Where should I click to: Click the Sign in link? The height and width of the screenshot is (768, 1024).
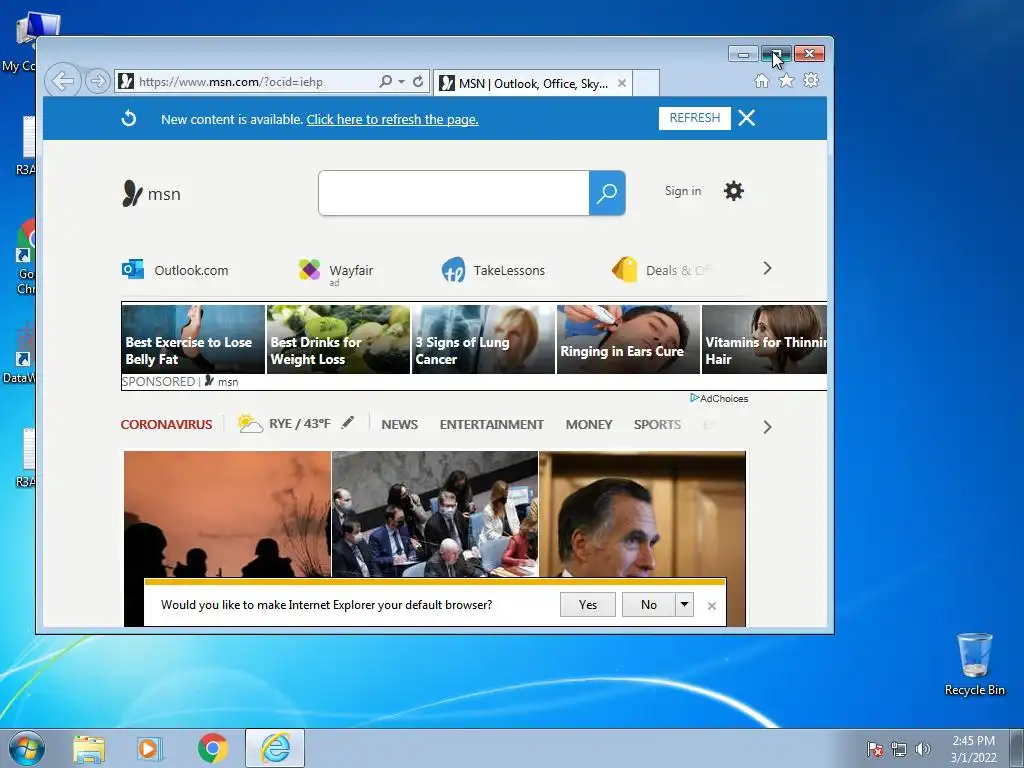[x=683, y=191]
